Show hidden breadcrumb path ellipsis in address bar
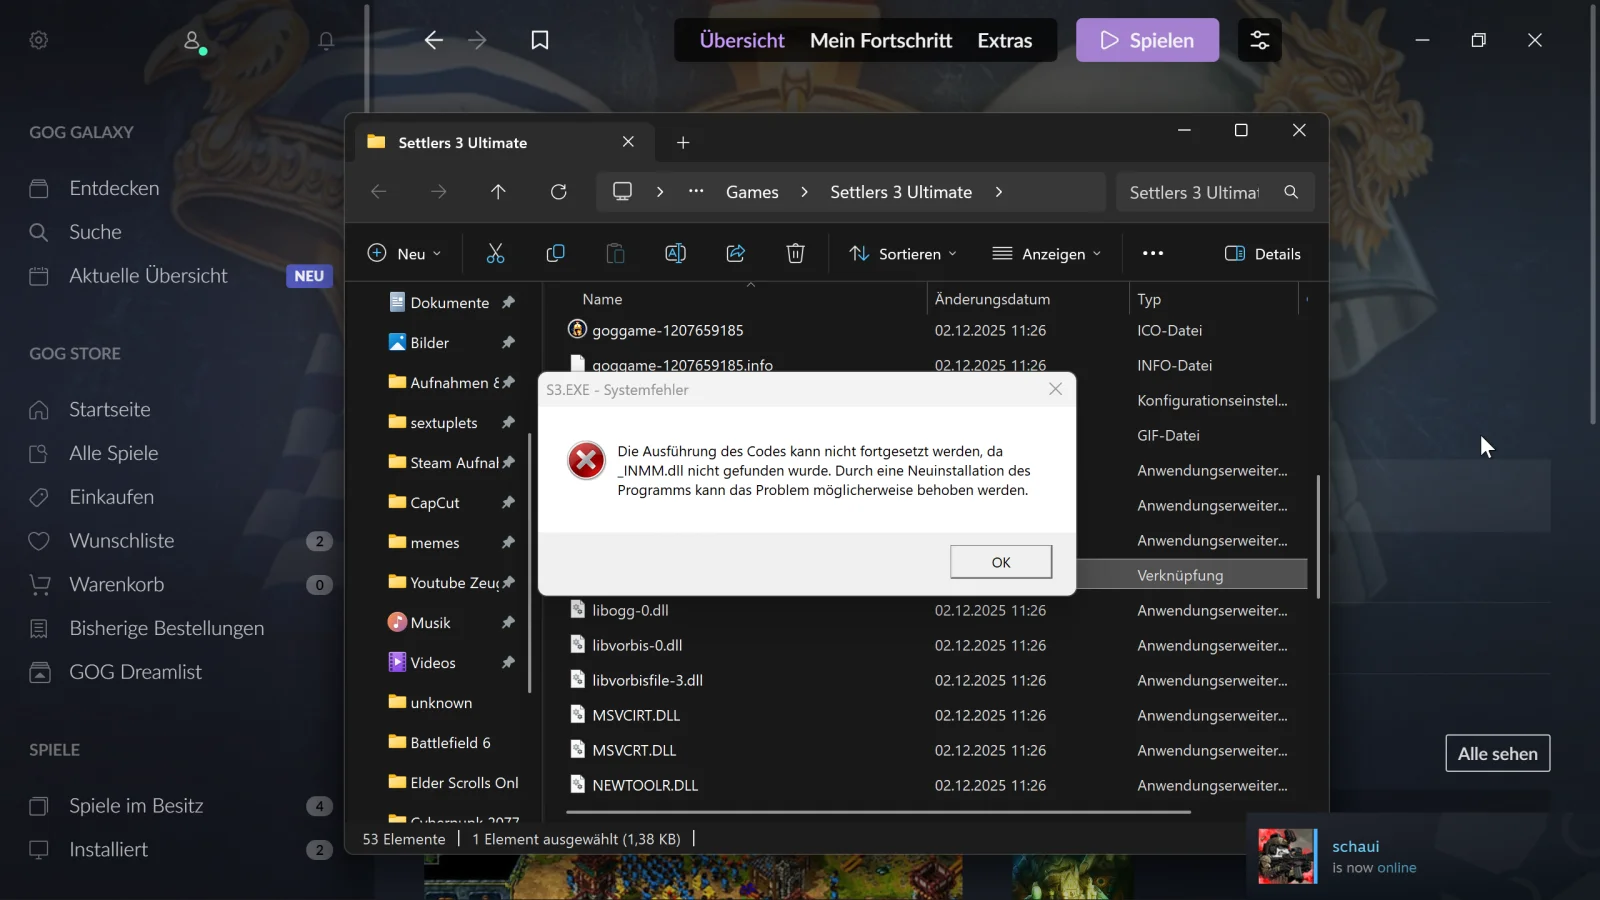 click(696, 192)
